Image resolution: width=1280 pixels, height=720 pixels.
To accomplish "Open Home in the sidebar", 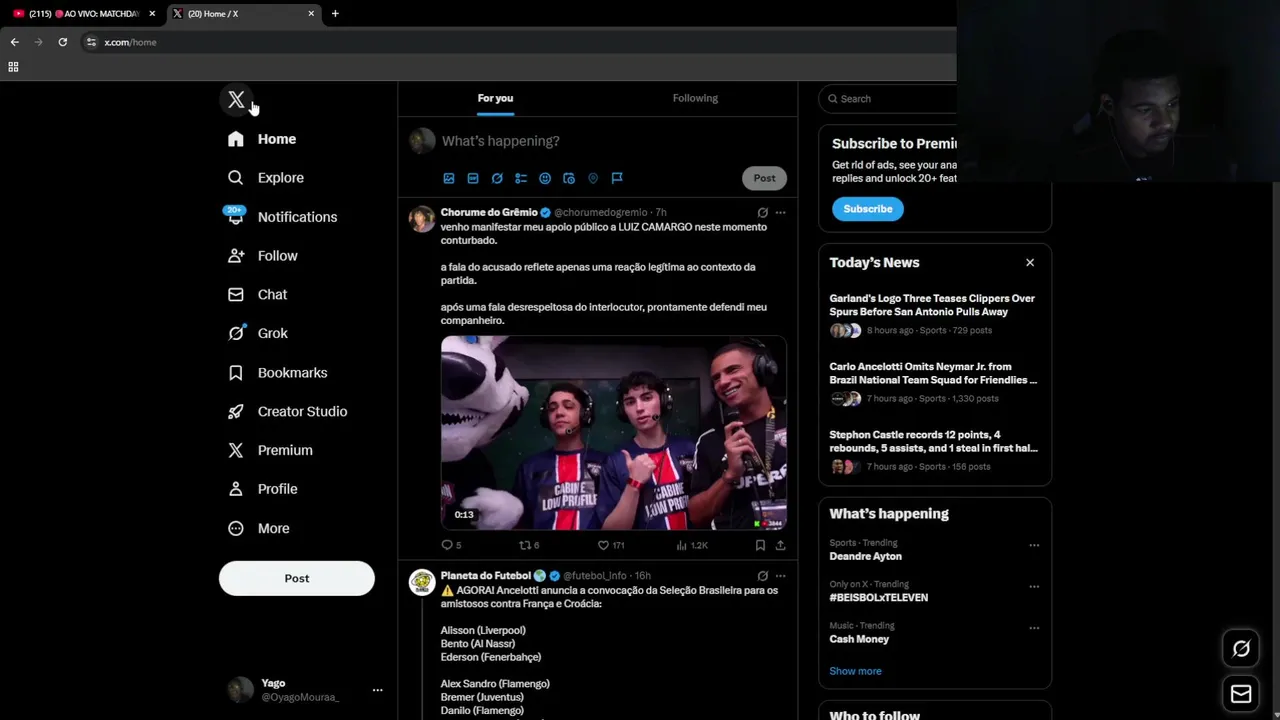I will 262,139.
